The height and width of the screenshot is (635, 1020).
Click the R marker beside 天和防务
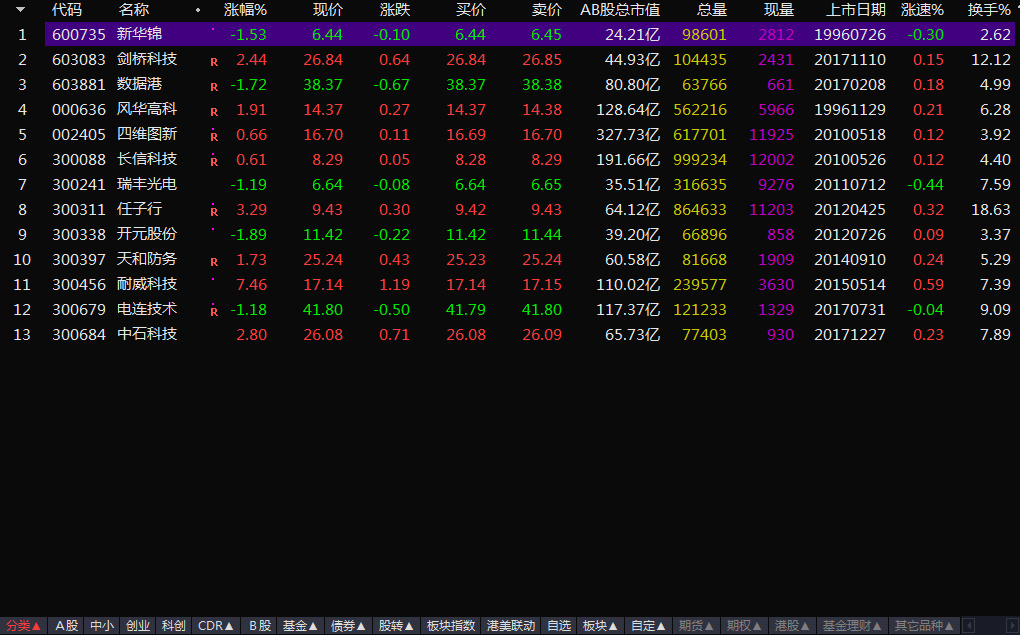coord(213,261)
